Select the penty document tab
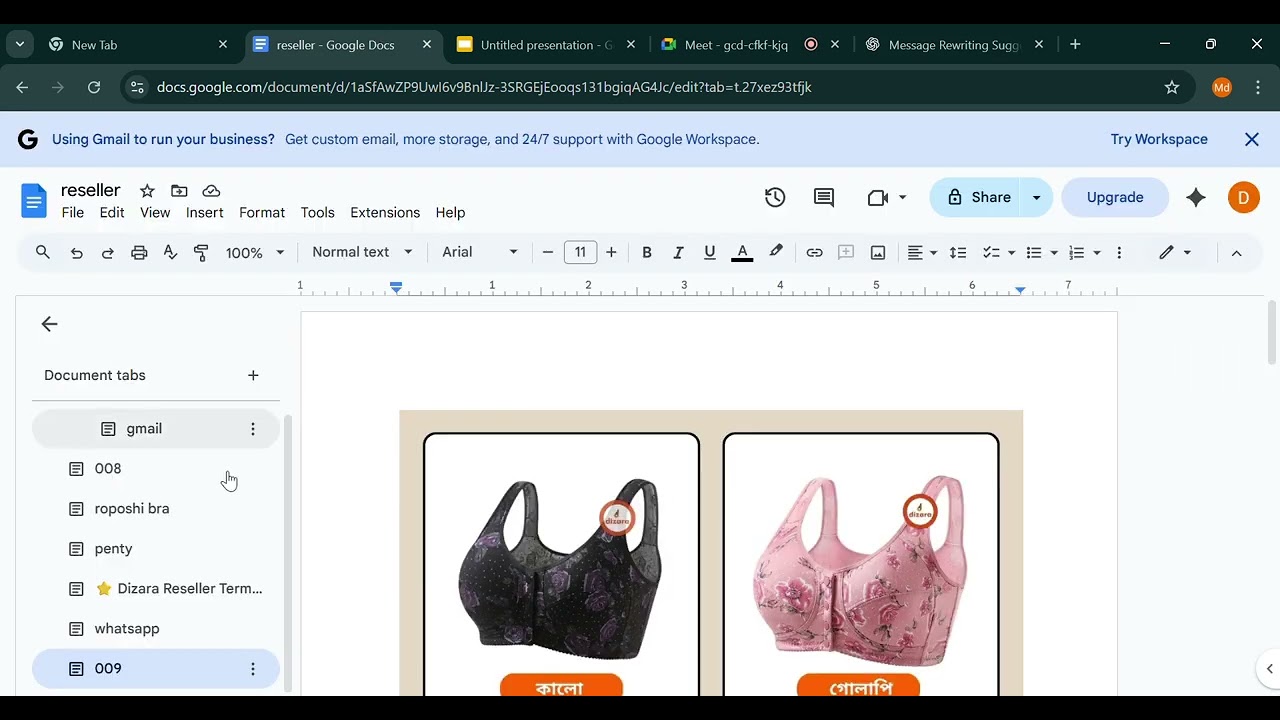This screenshot has height=720, width=1280. tap(156, 549)
